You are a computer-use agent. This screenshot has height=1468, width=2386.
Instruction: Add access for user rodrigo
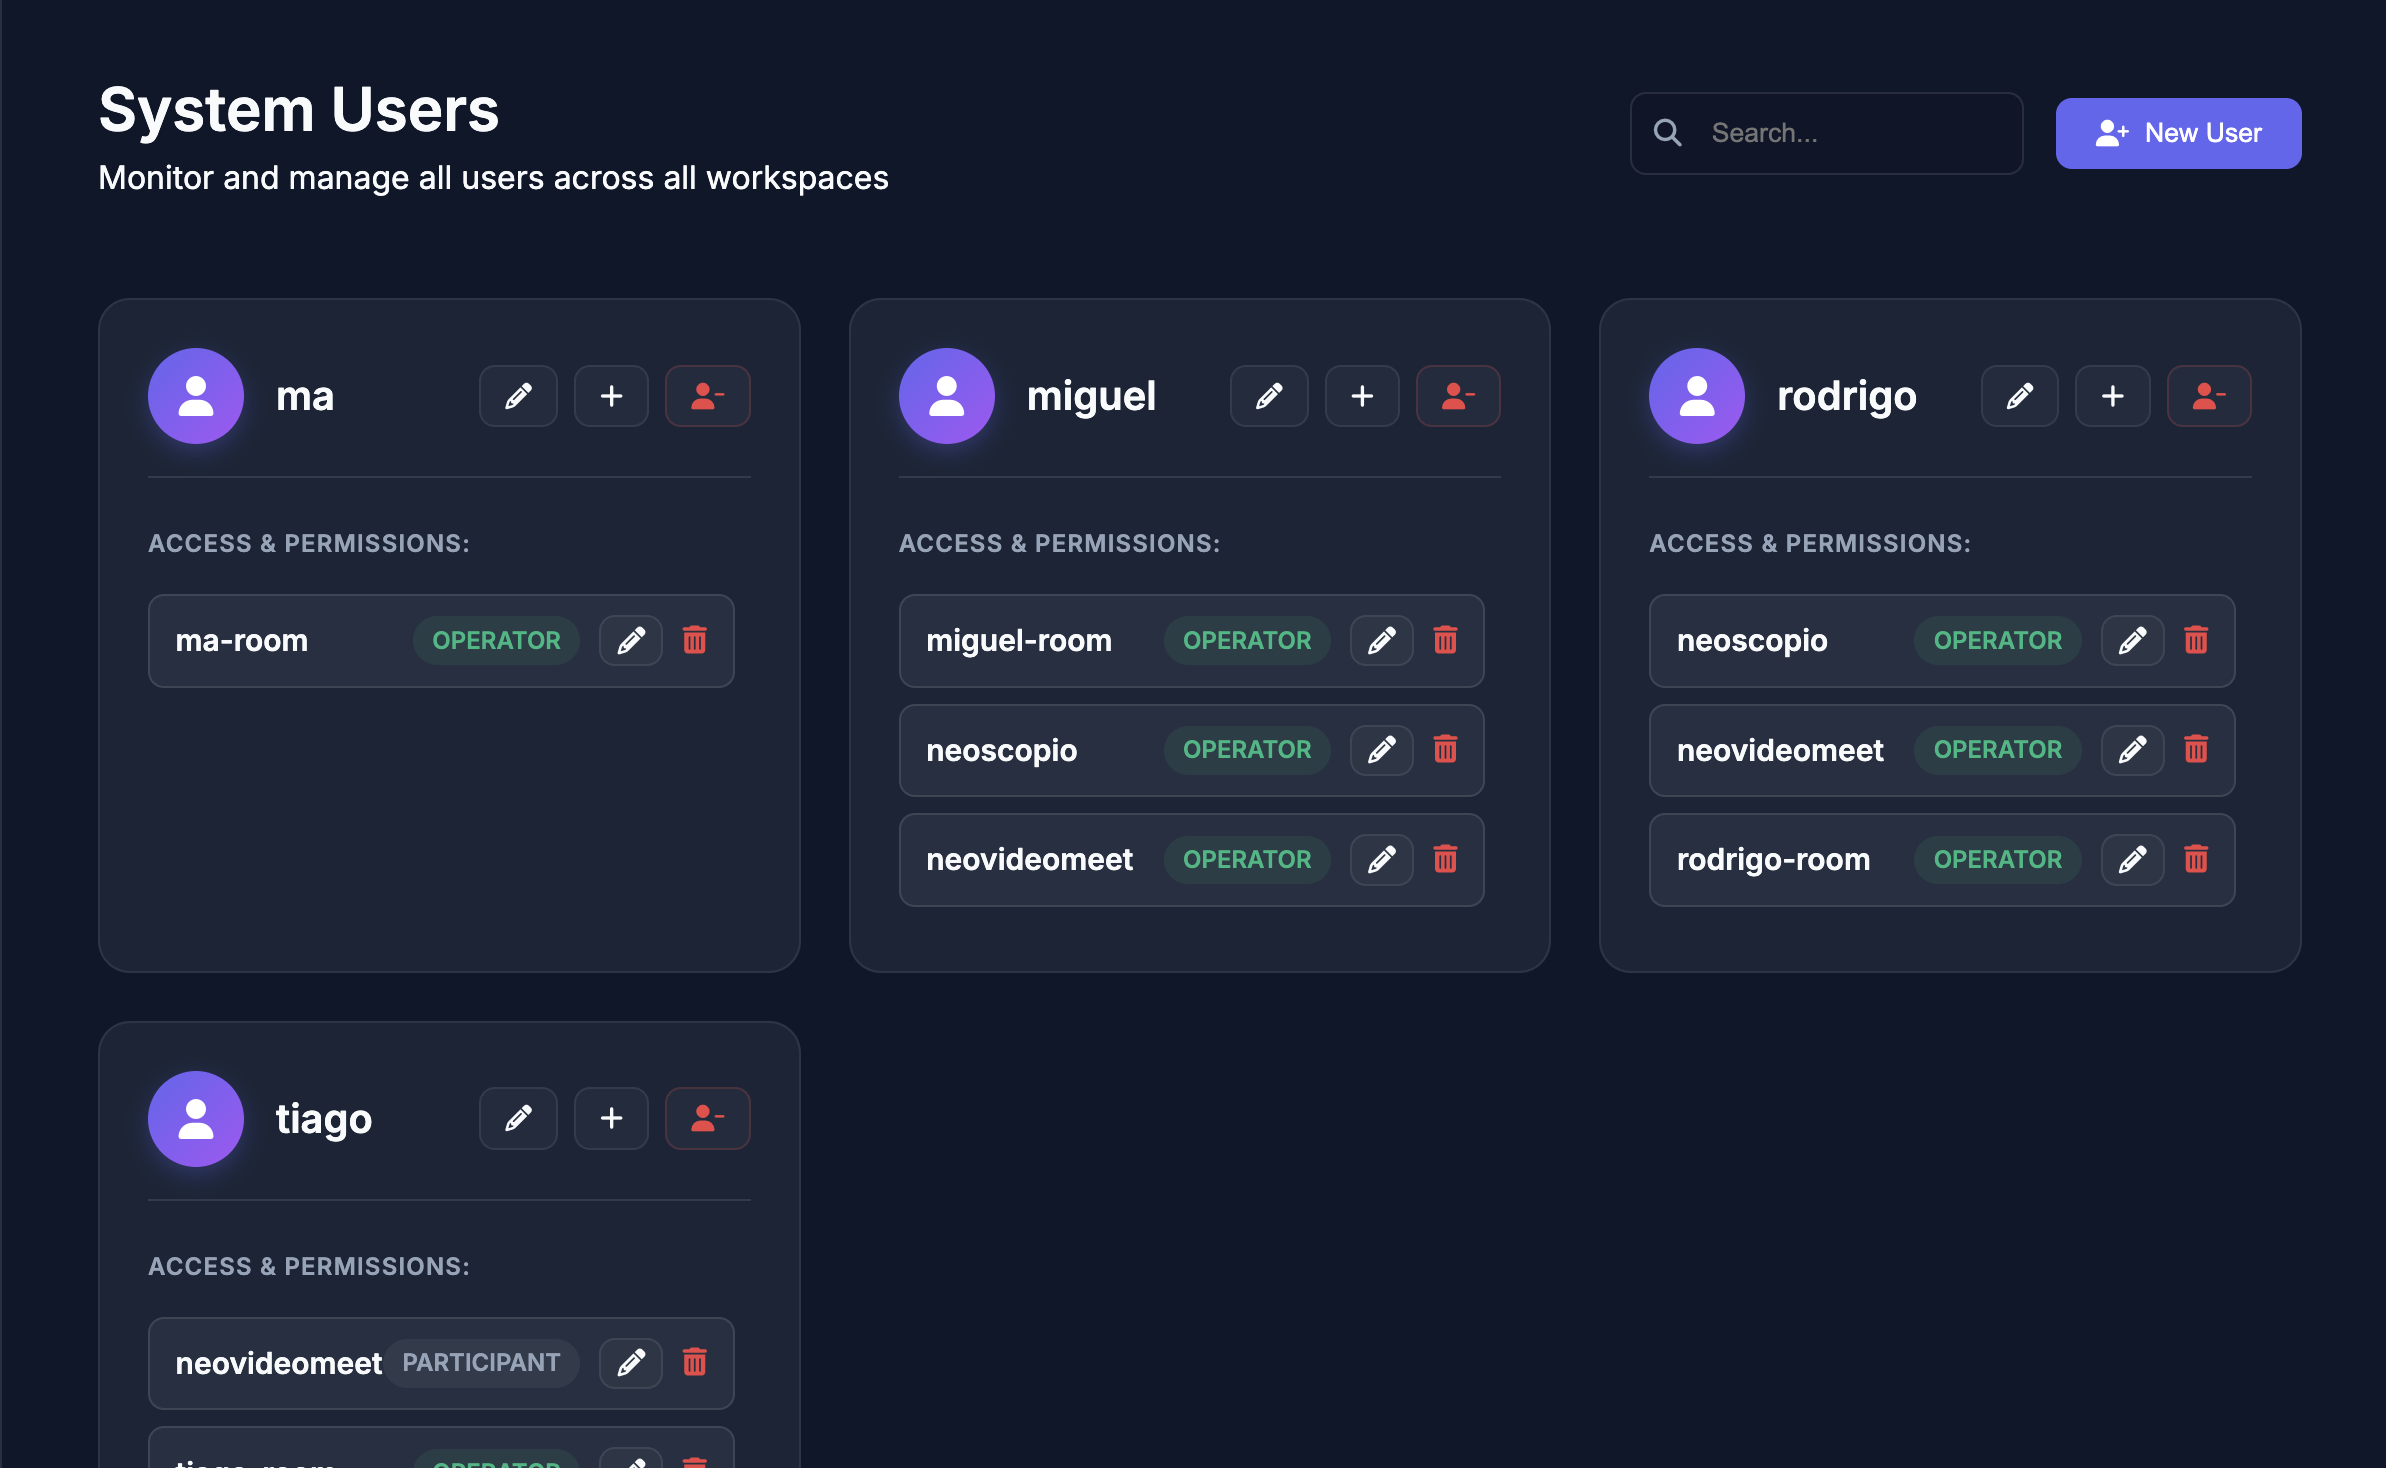[x=2113, y=396]
